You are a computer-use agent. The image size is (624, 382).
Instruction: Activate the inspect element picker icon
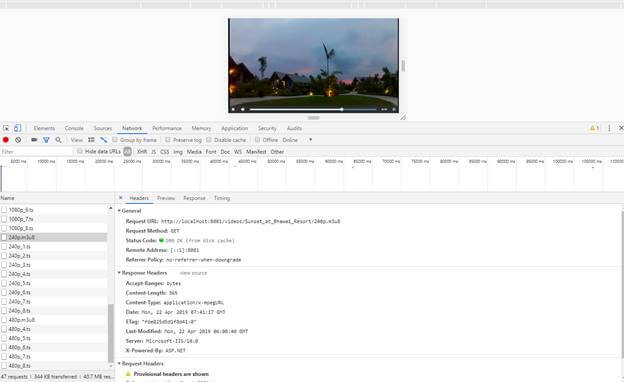[6, 128]
